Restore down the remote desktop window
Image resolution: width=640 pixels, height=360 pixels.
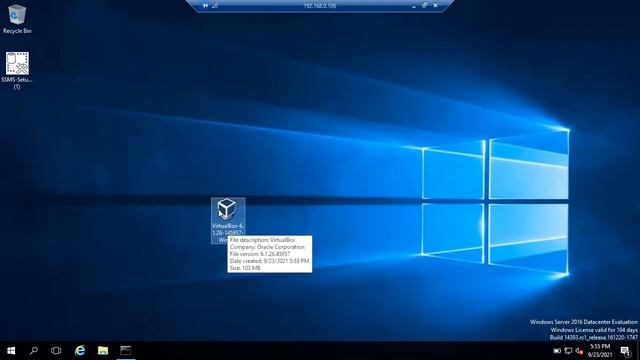tap(424, 6)
